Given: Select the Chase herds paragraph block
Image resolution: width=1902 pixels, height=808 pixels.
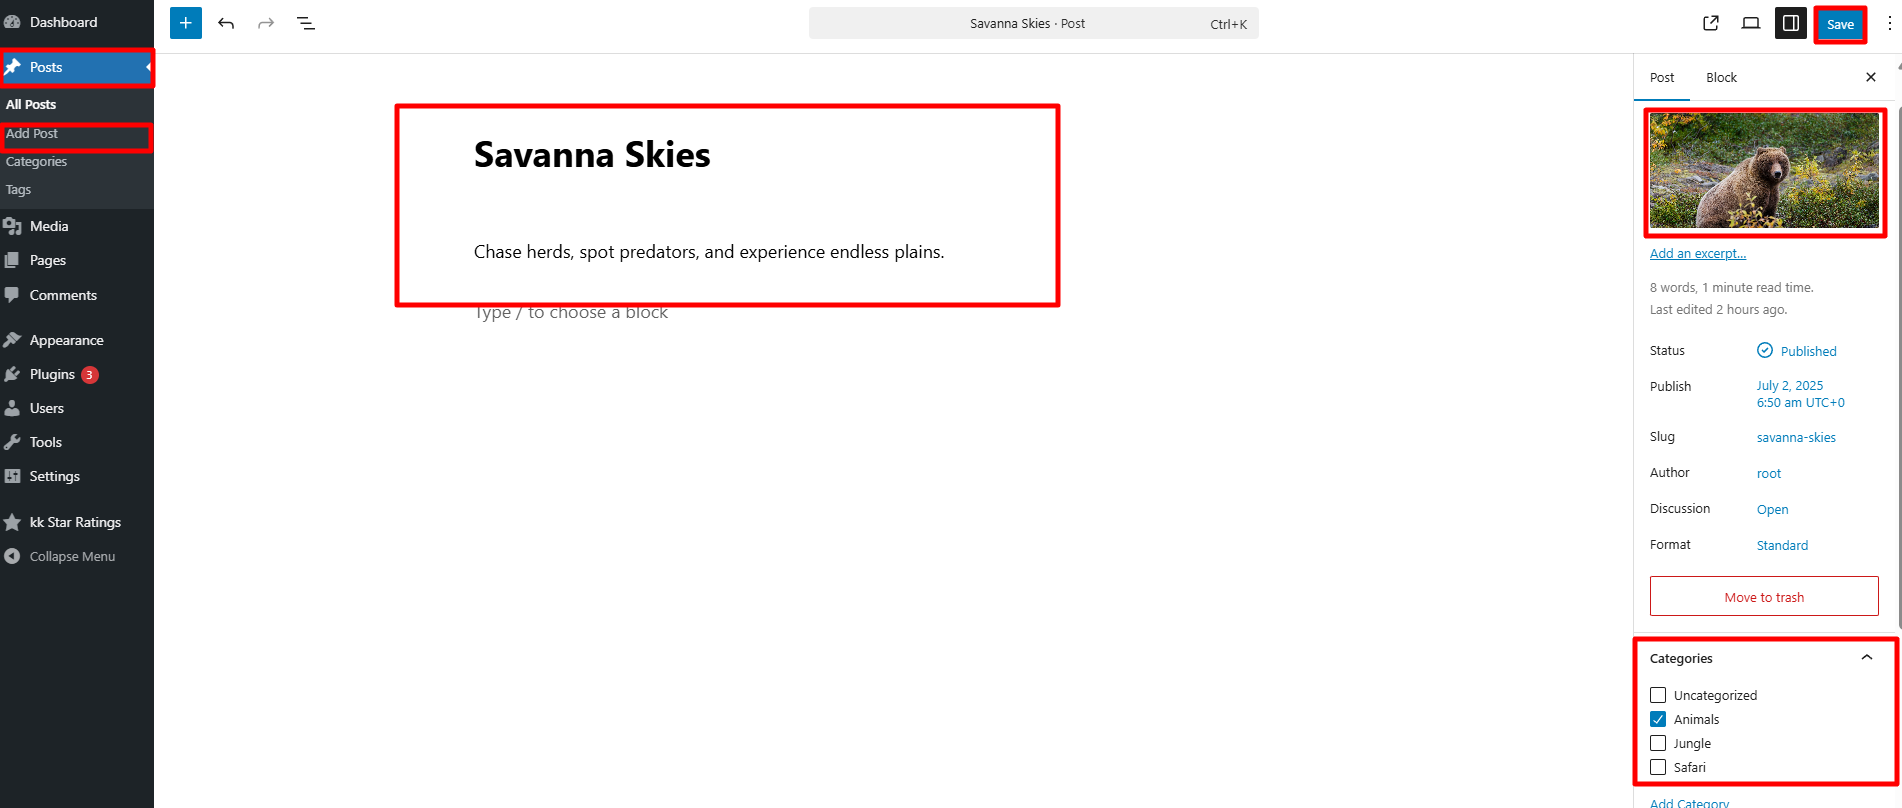Looking at the screenshot, I should pyautogui.click(x=709, y=252).
